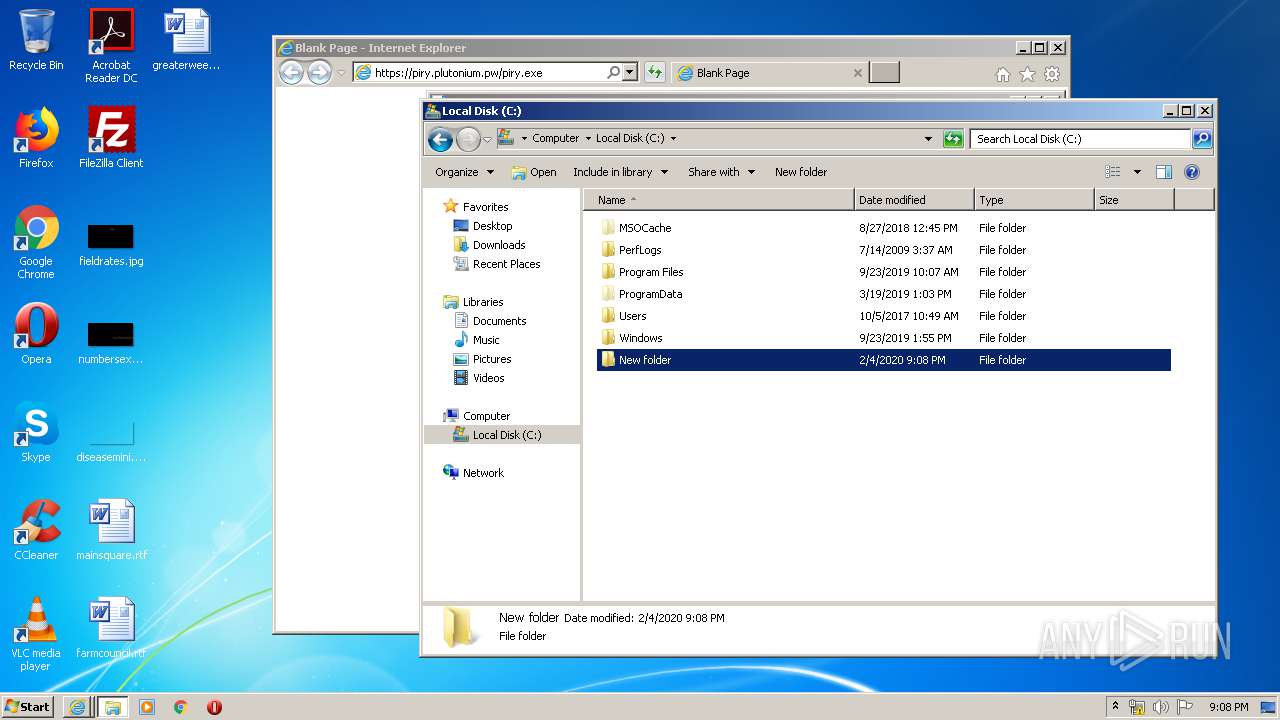Launch Firefox from desktop

point(36,138)
